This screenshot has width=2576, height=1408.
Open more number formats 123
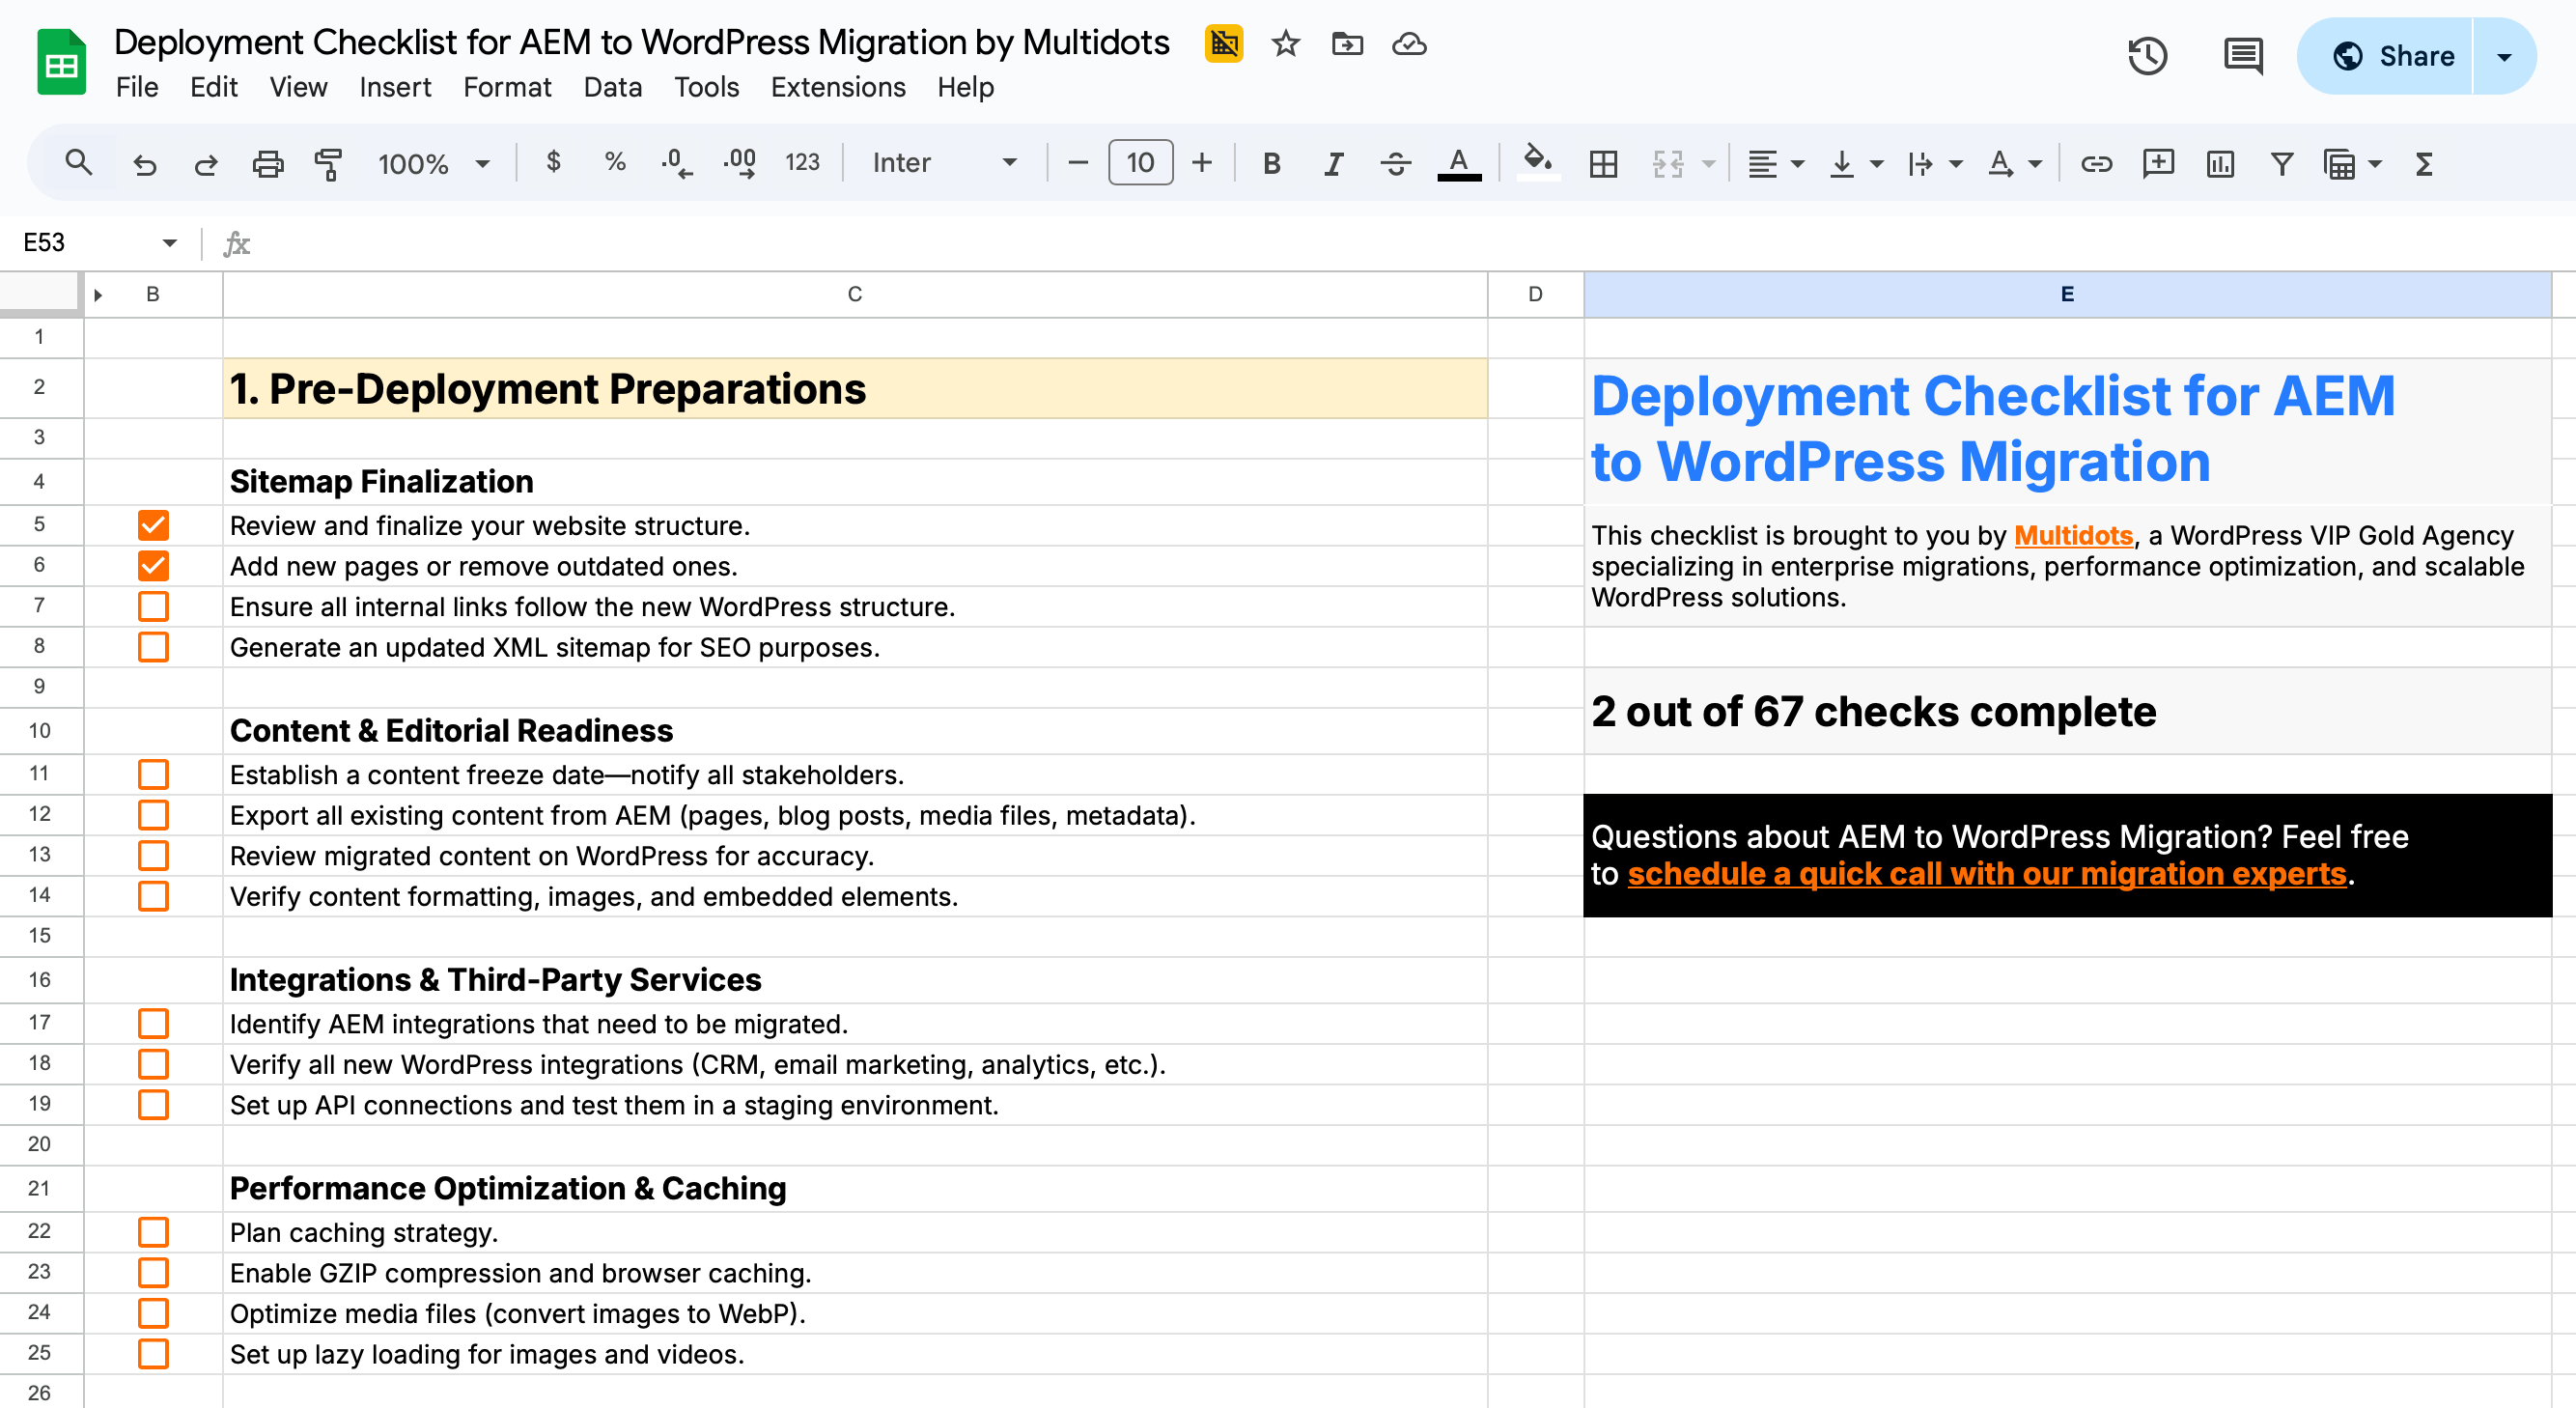[802, 163]
